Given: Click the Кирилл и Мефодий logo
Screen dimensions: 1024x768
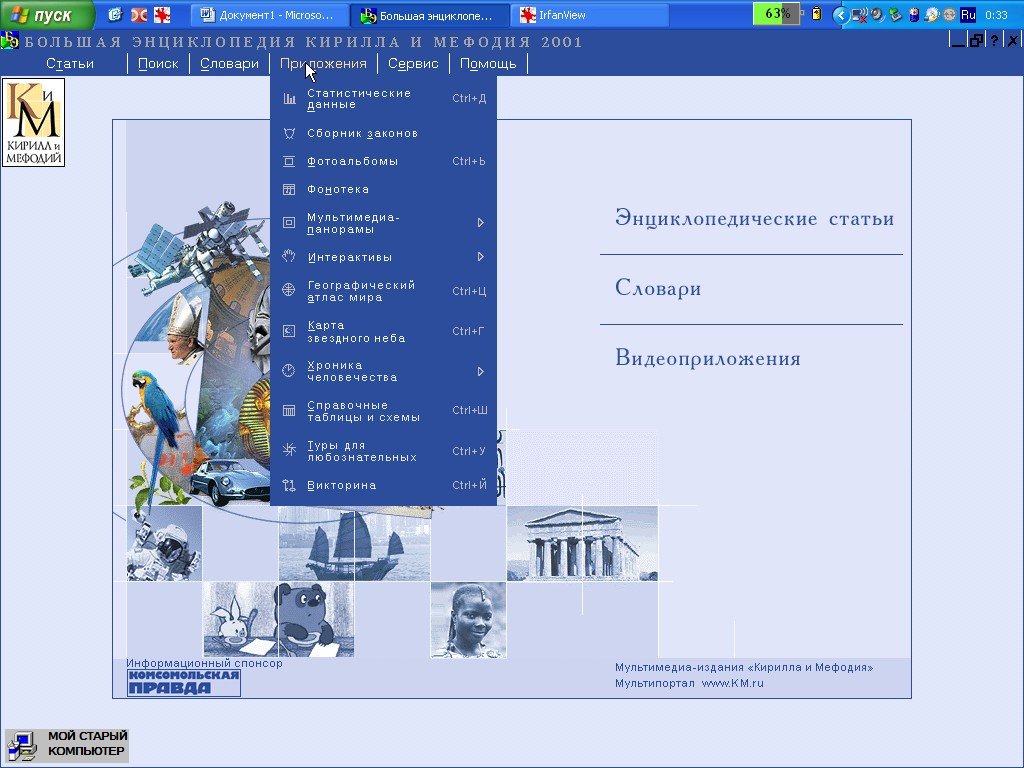Looking at the screenshot, I should 33,122.
